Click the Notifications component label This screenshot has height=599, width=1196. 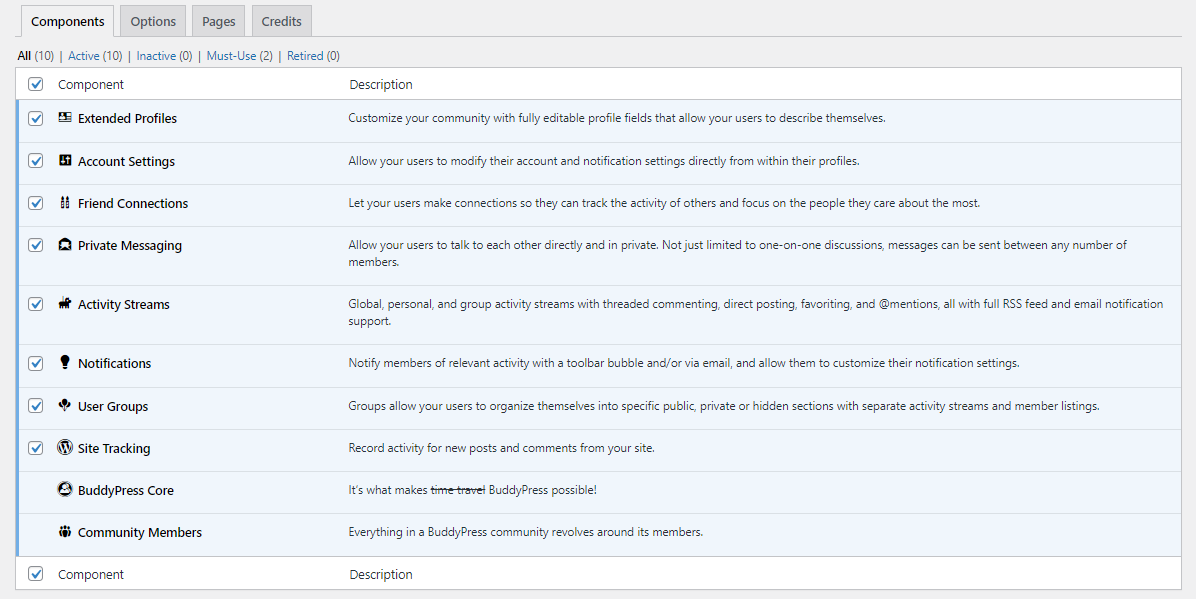coord(114,363)
